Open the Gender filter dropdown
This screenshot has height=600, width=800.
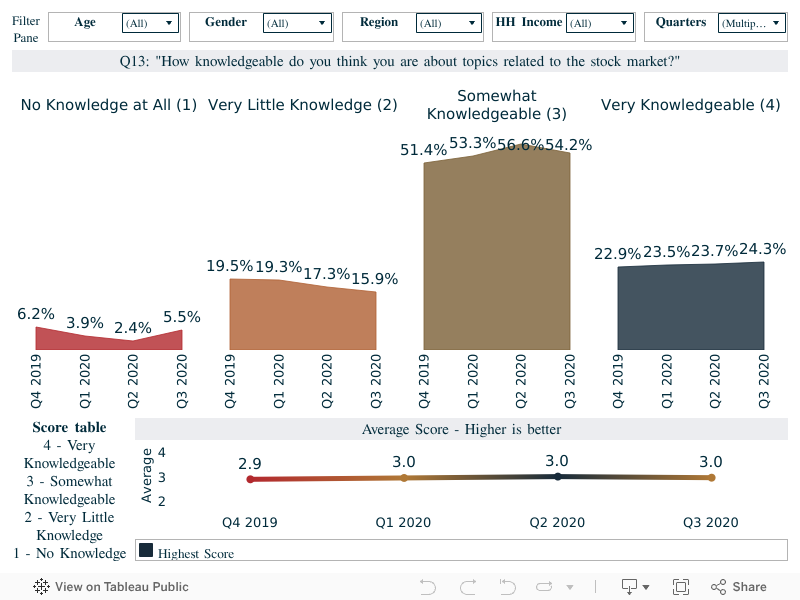297,23
